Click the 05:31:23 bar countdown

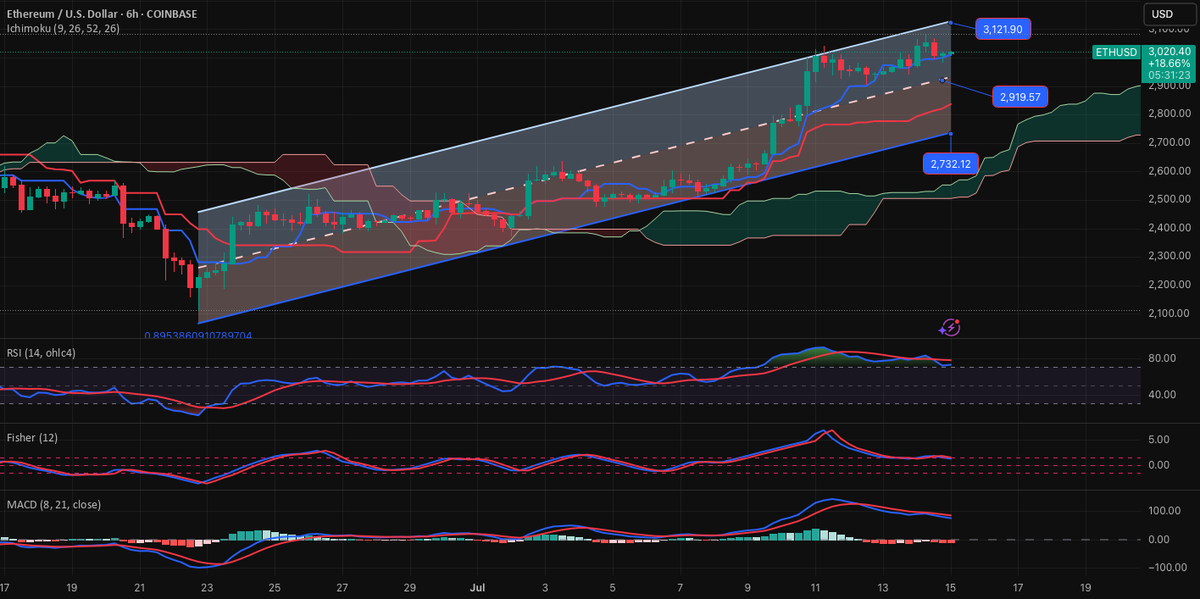(1169, 75)
